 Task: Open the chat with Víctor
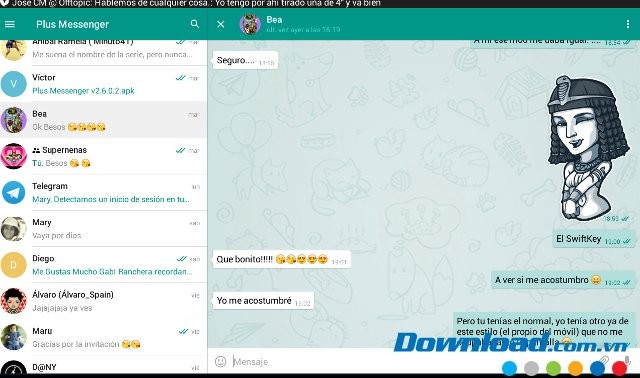pos(104,84)
